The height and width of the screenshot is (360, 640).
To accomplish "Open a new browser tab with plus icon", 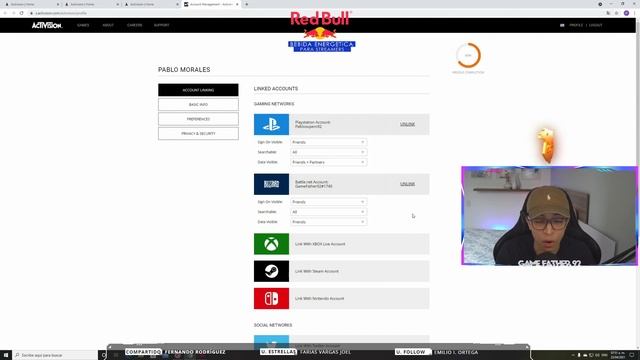I will coord(247,4).
